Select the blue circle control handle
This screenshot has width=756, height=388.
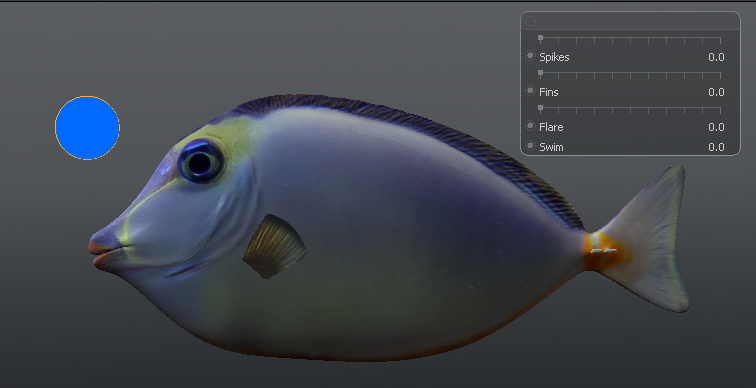(x=87, y=128)
